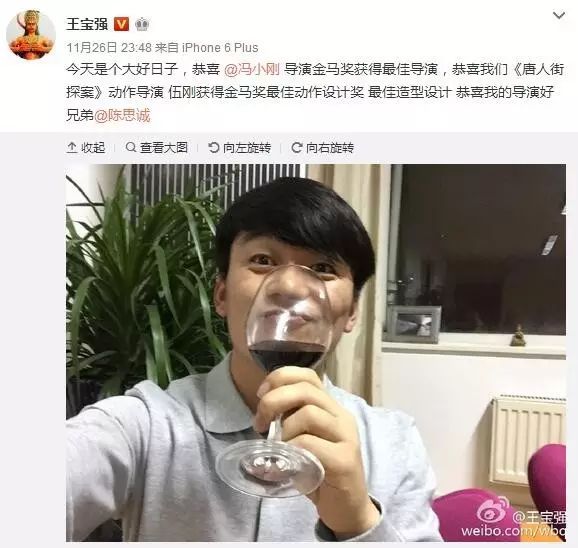Viewport: 578px width, 548px height.
Task: Click the upward arrow collapse icon
Action: [x=72, y=148]
